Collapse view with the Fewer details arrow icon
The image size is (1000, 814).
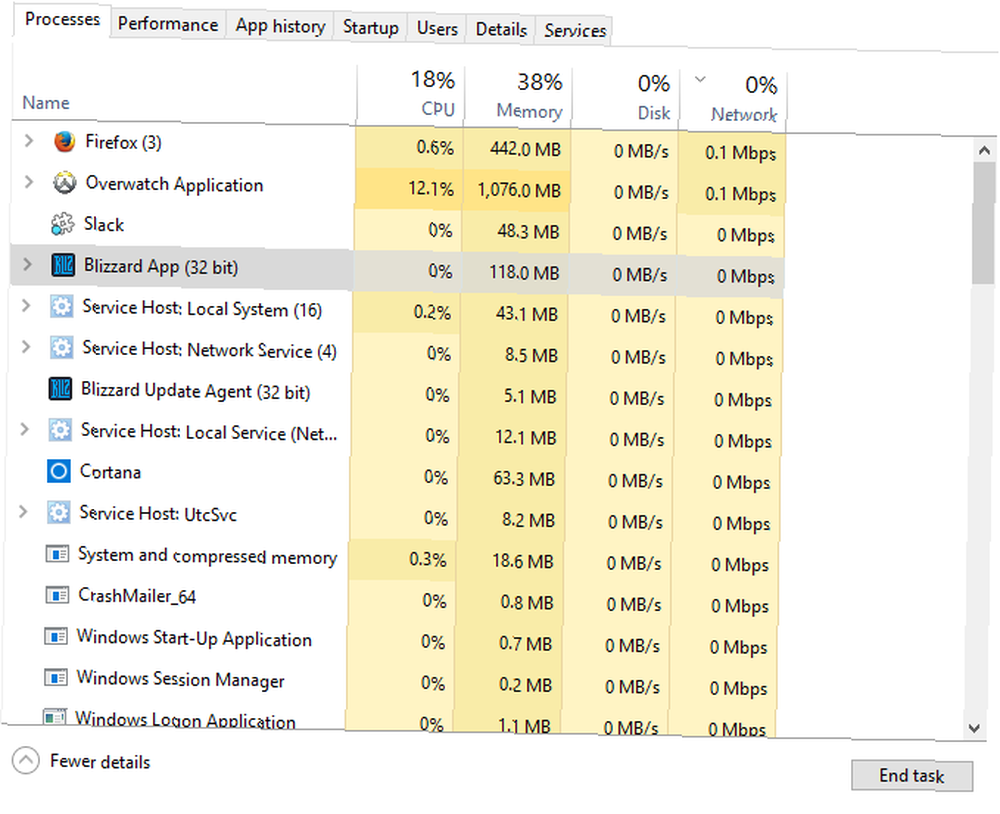(x=26, y=760)
